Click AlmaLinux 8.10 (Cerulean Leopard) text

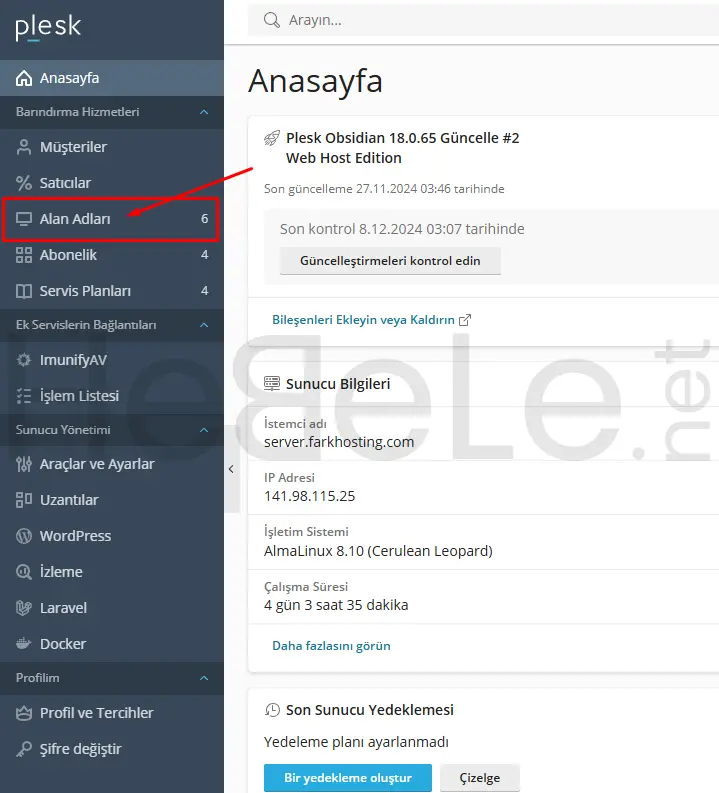(378, 551)
